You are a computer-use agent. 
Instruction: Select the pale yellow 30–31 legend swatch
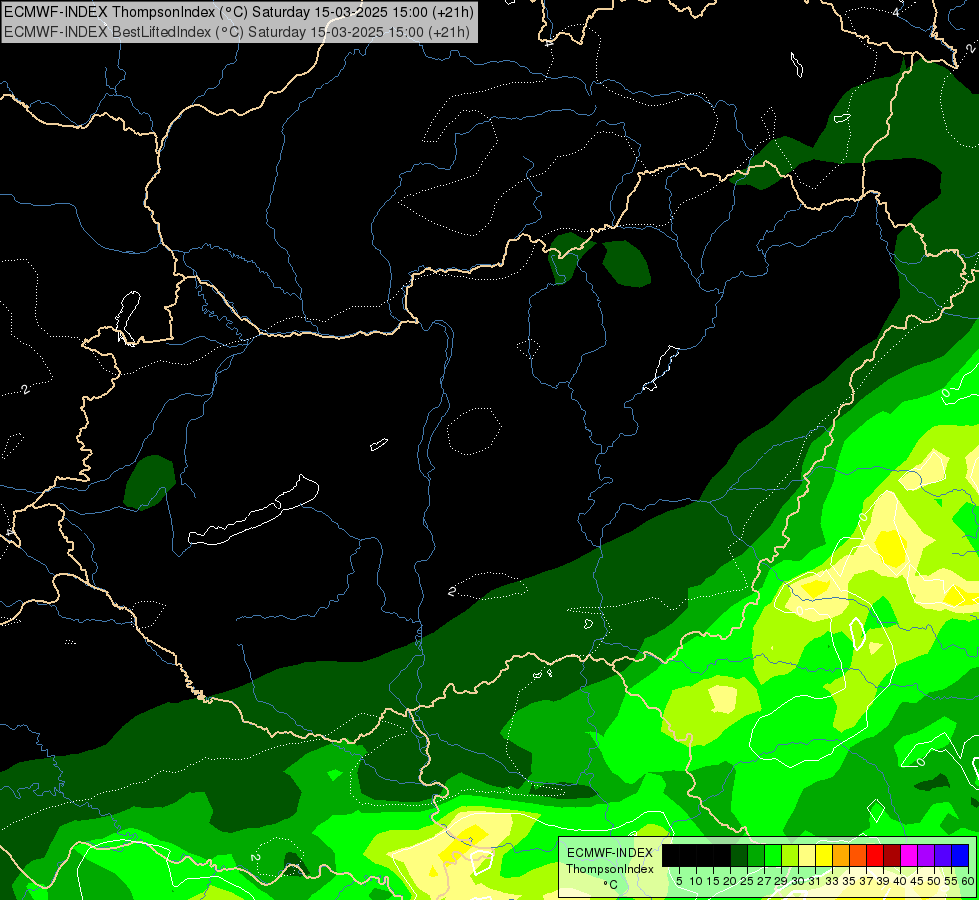pyautogui.click(x=807, y=855)
